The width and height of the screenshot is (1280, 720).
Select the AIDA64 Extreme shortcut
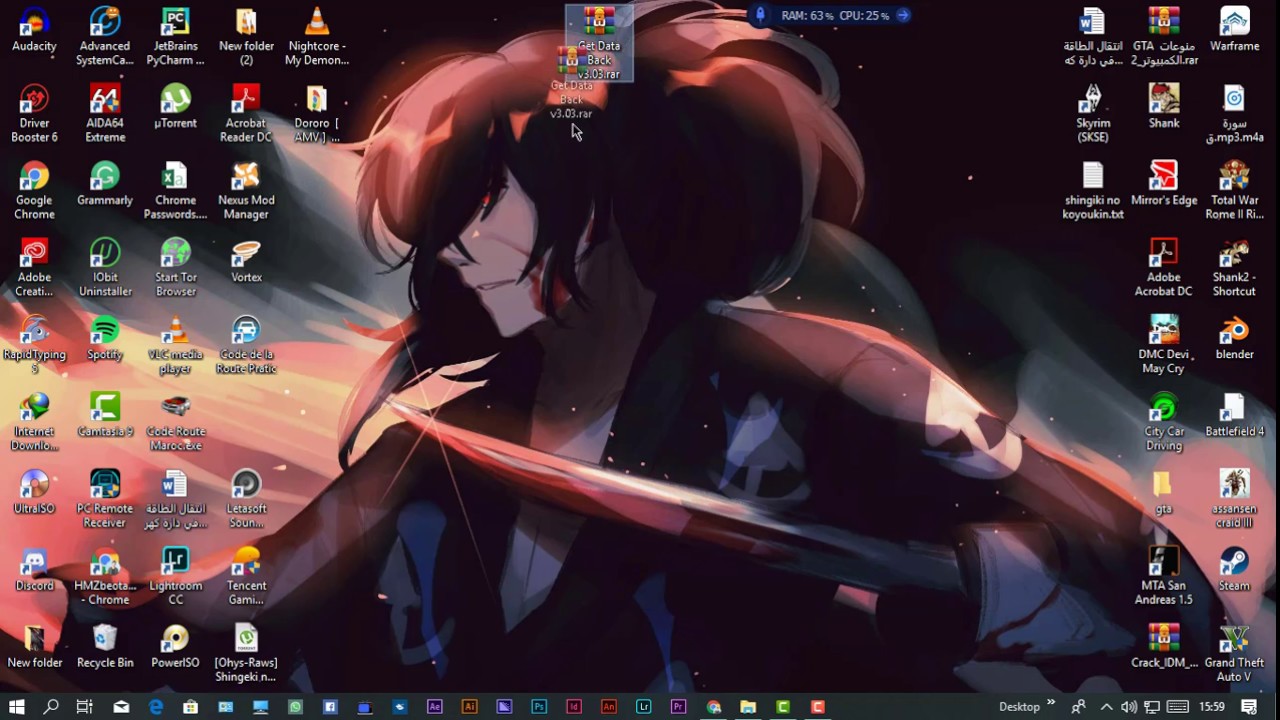(105, 114)
